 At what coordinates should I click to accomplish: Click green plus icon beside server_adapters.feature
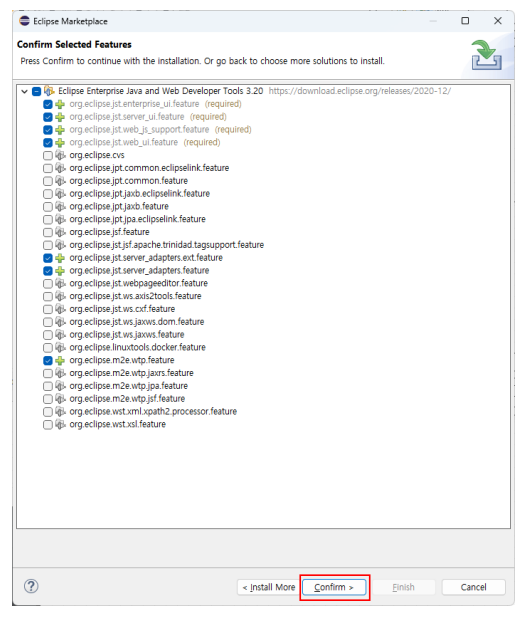click(60, 271)
